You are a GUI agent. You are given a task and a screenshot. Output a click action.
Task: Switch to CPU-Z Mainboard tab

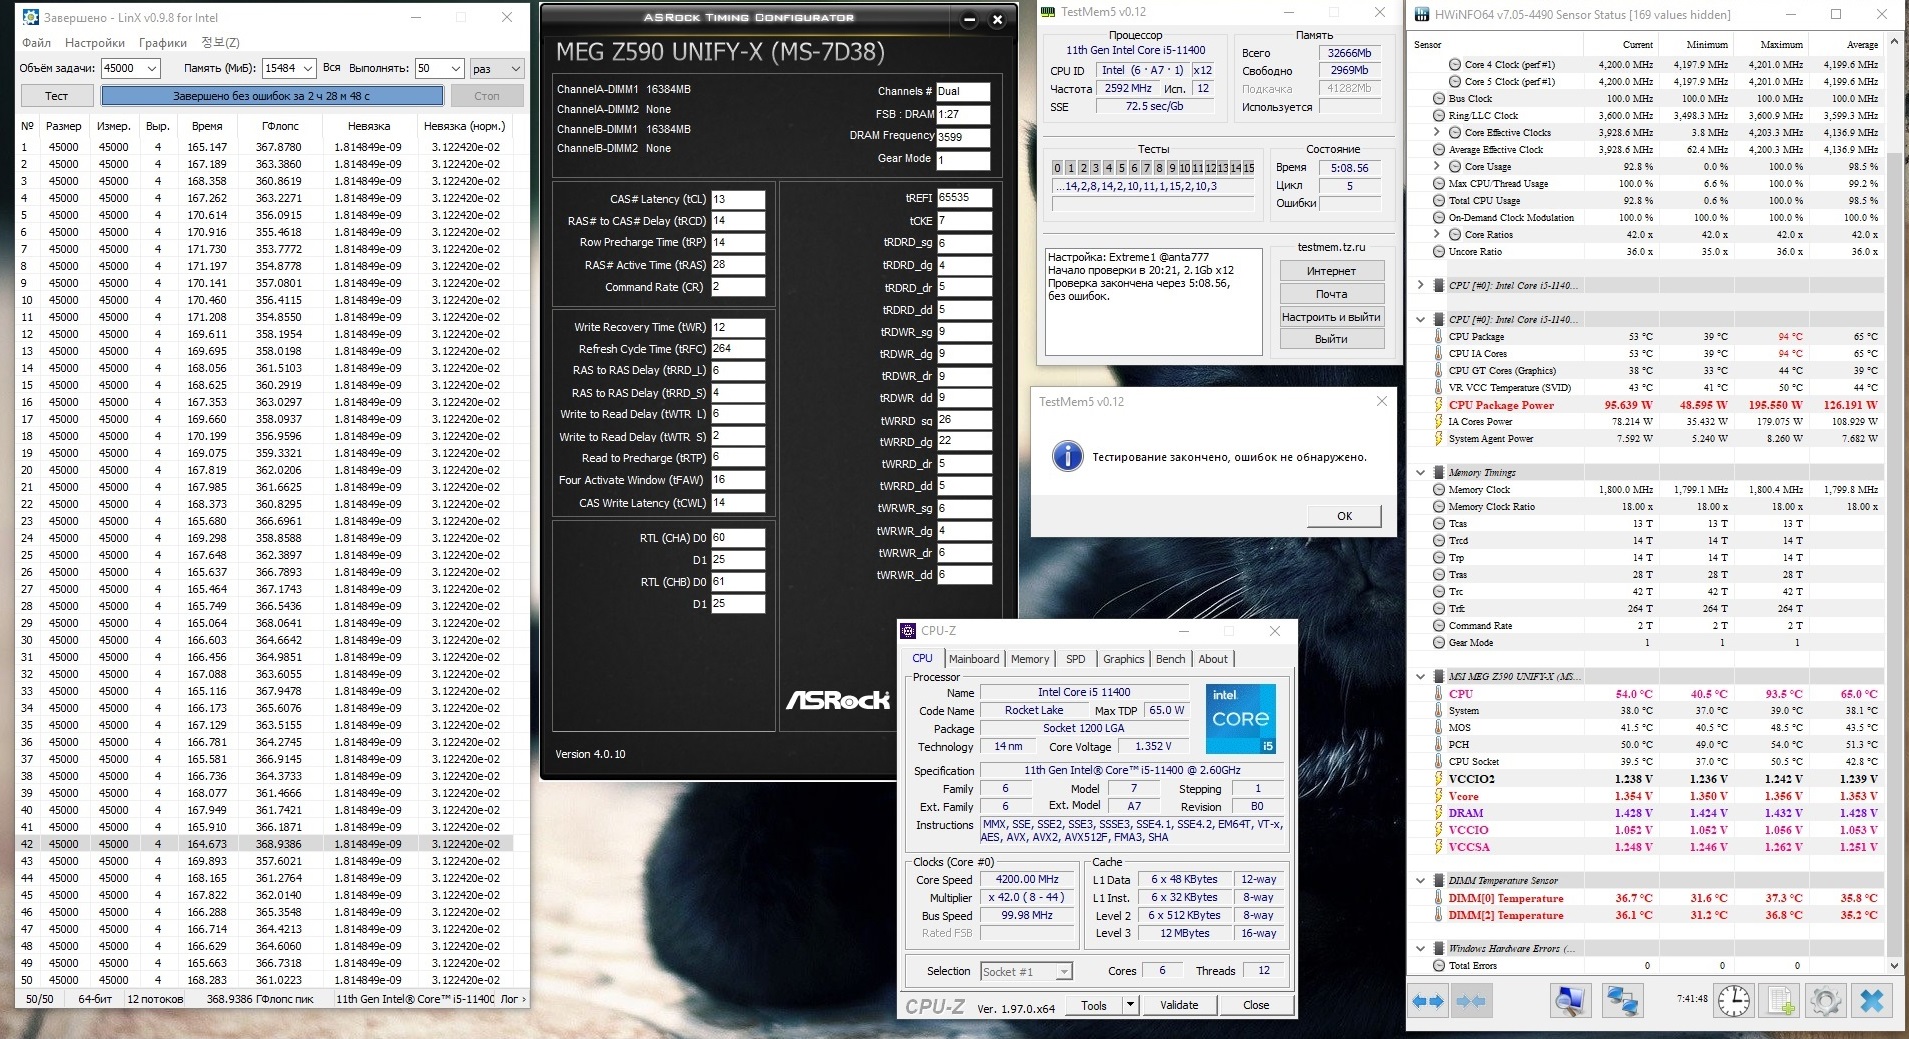974,659
